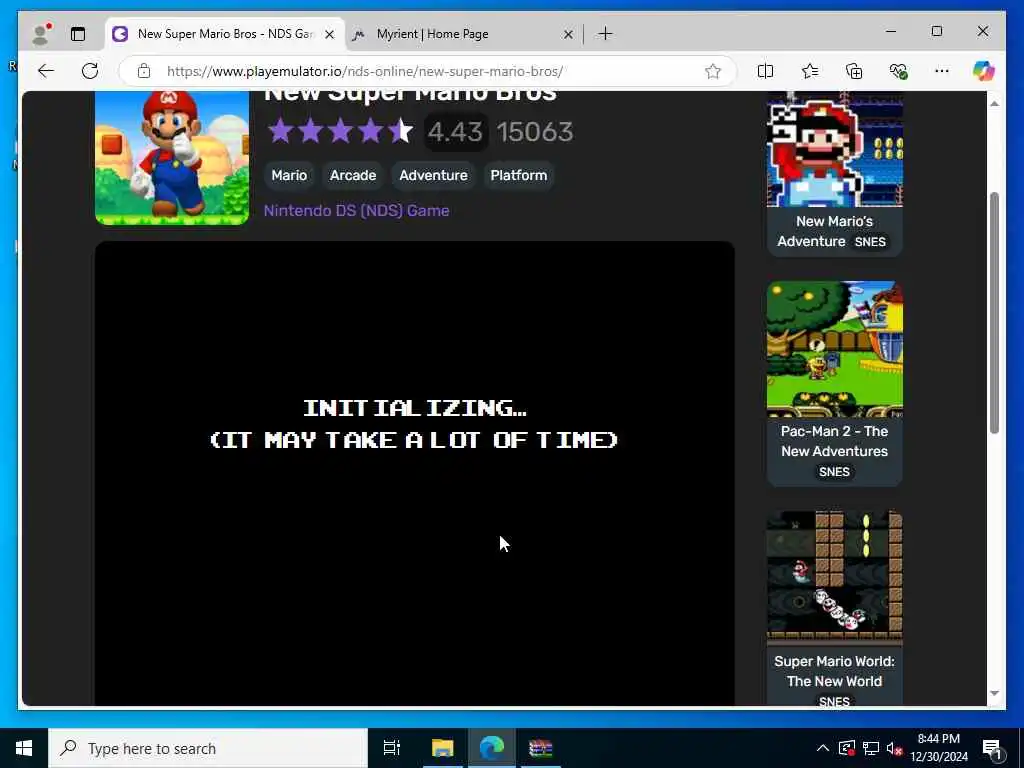Click the security alert tray icon
The width and height of the screenshot is (1024, 768).
point(847,748)
